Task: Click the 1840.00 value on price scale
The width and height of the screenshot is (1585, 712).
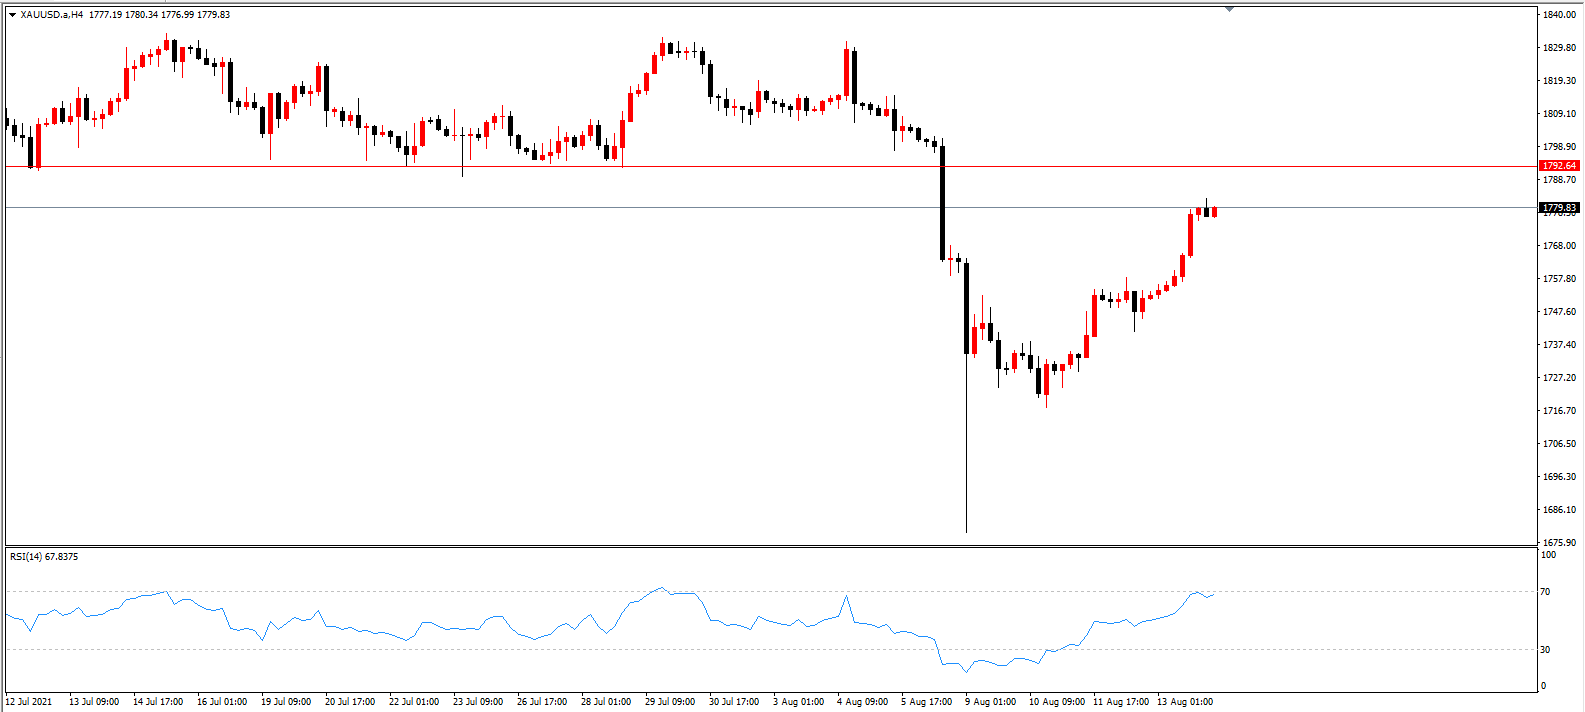Action: (x=1559, y=15)
